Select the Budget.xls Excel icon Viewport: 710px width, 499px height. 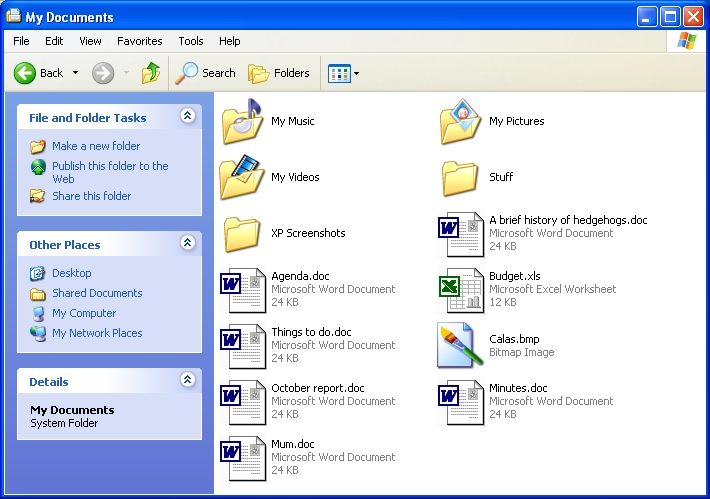461,290
